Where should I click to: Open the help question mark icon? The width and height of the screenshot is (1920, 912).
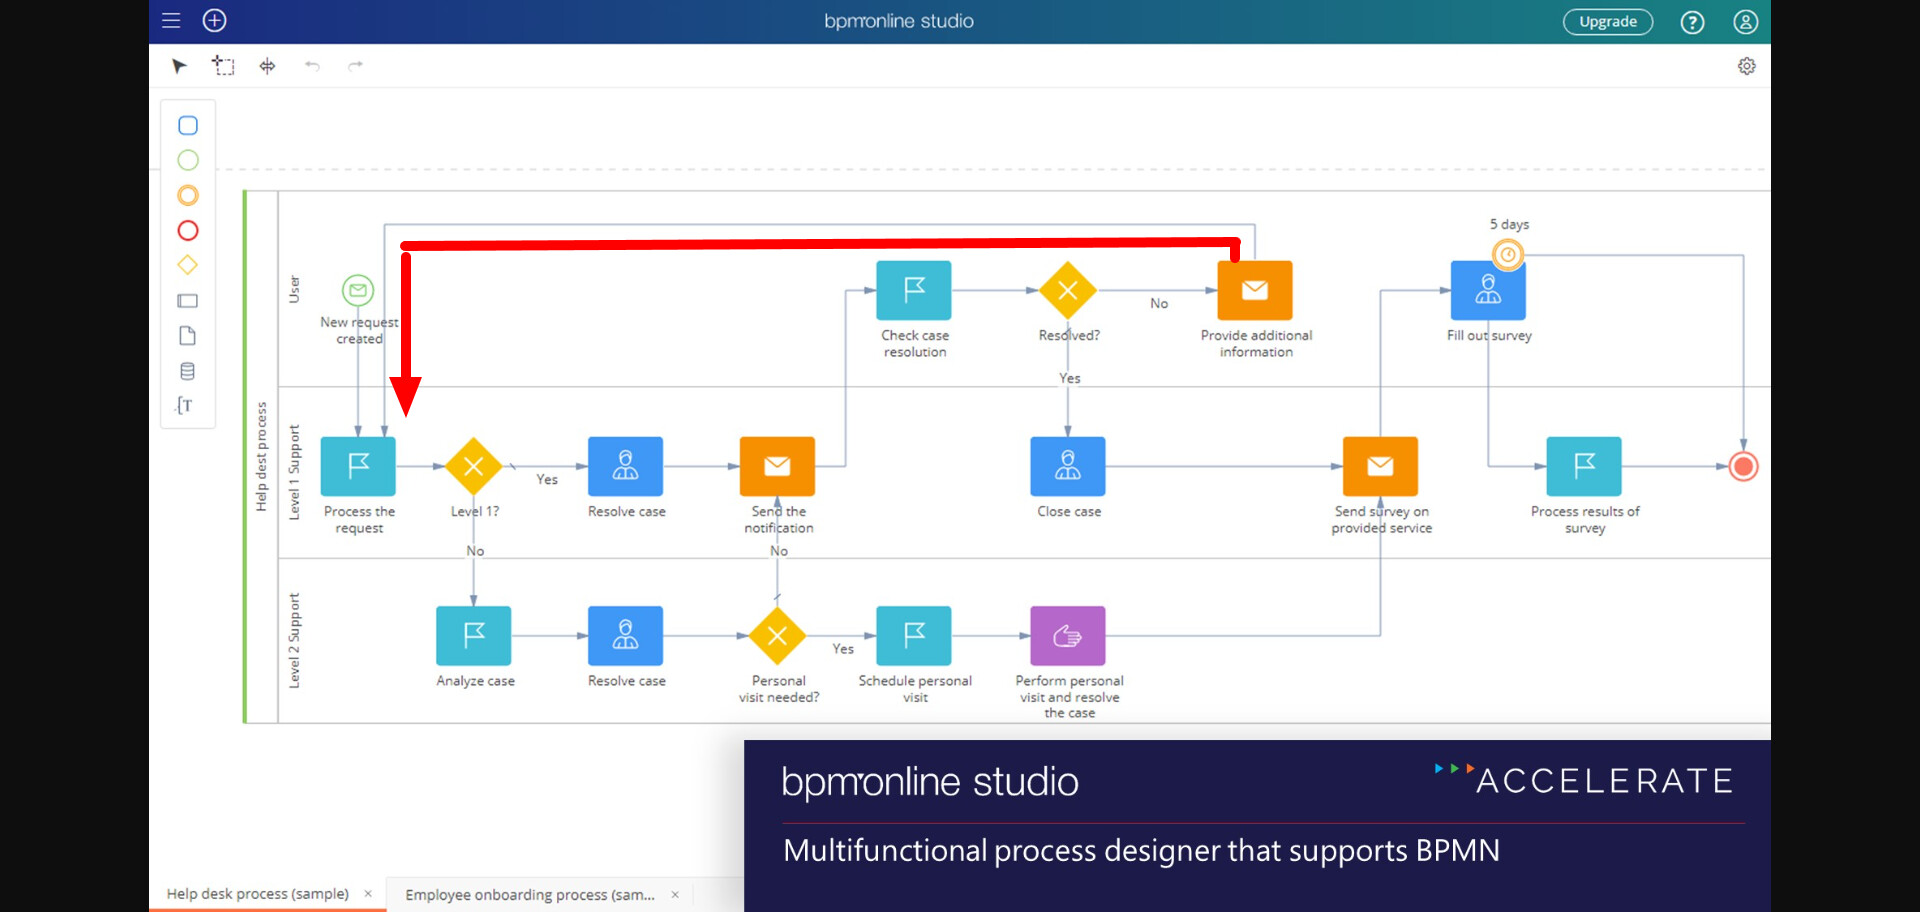1692,22
